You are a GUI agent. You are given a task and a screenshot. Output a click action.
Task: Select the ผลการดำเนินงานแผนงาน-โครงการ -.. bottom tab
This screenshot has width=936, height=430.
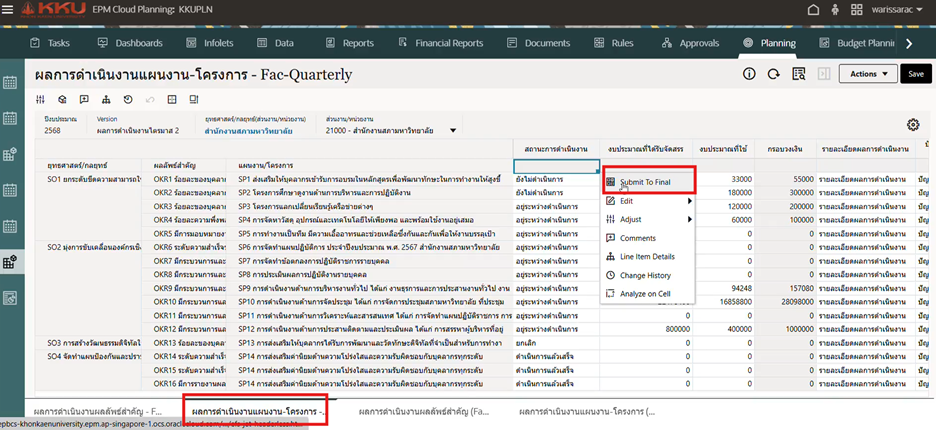click(x=258, y=412)
